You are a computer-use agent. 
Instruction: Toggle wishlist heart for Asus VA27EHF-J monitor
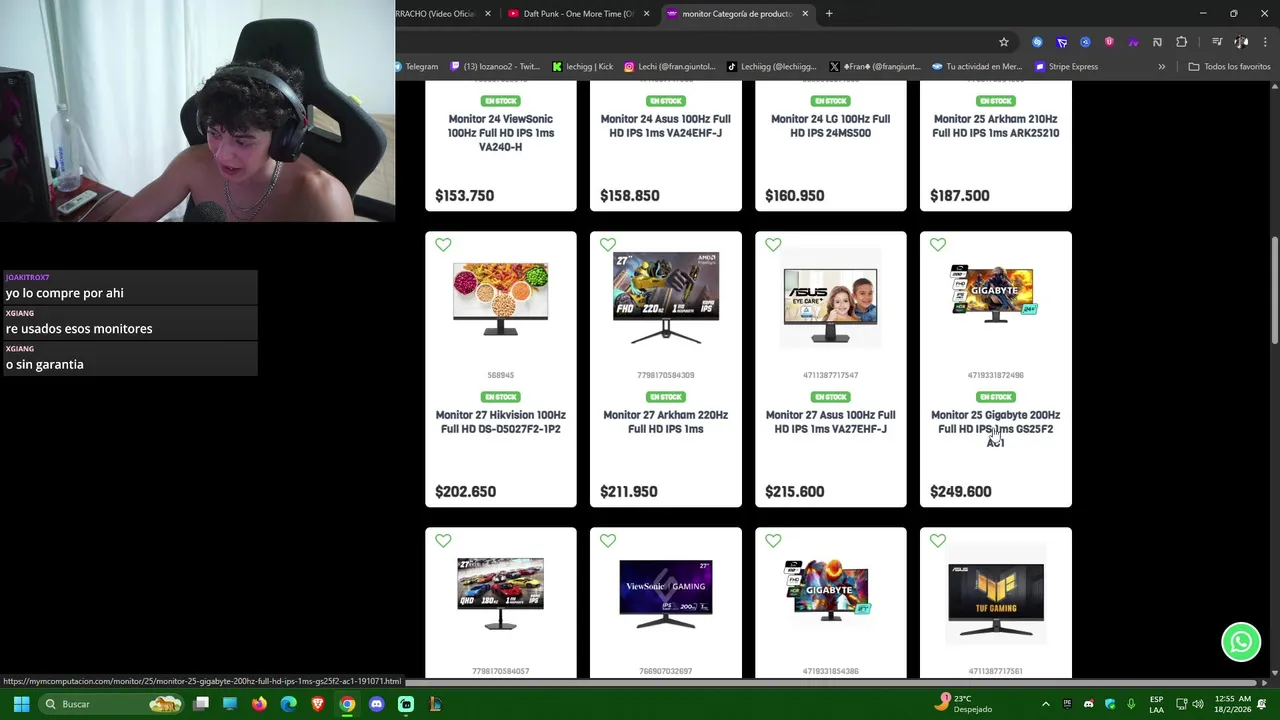tap(773, 245)
